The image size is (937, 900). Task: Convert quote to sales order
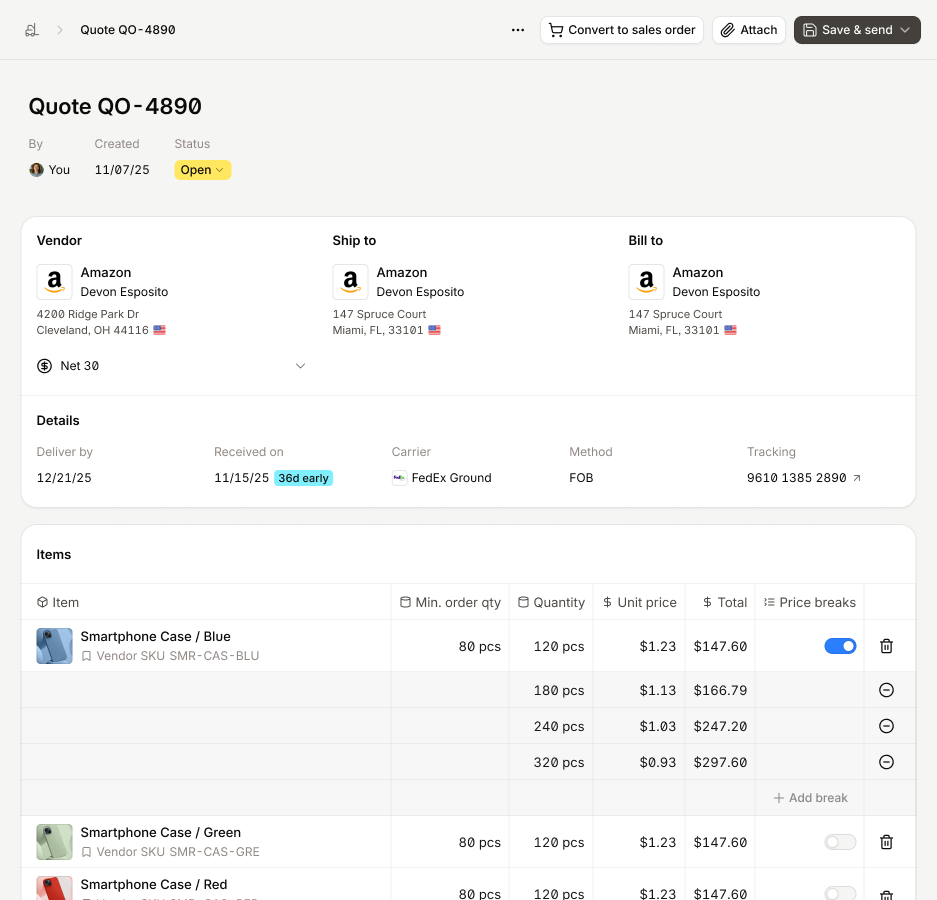click(x=621, y=30)
